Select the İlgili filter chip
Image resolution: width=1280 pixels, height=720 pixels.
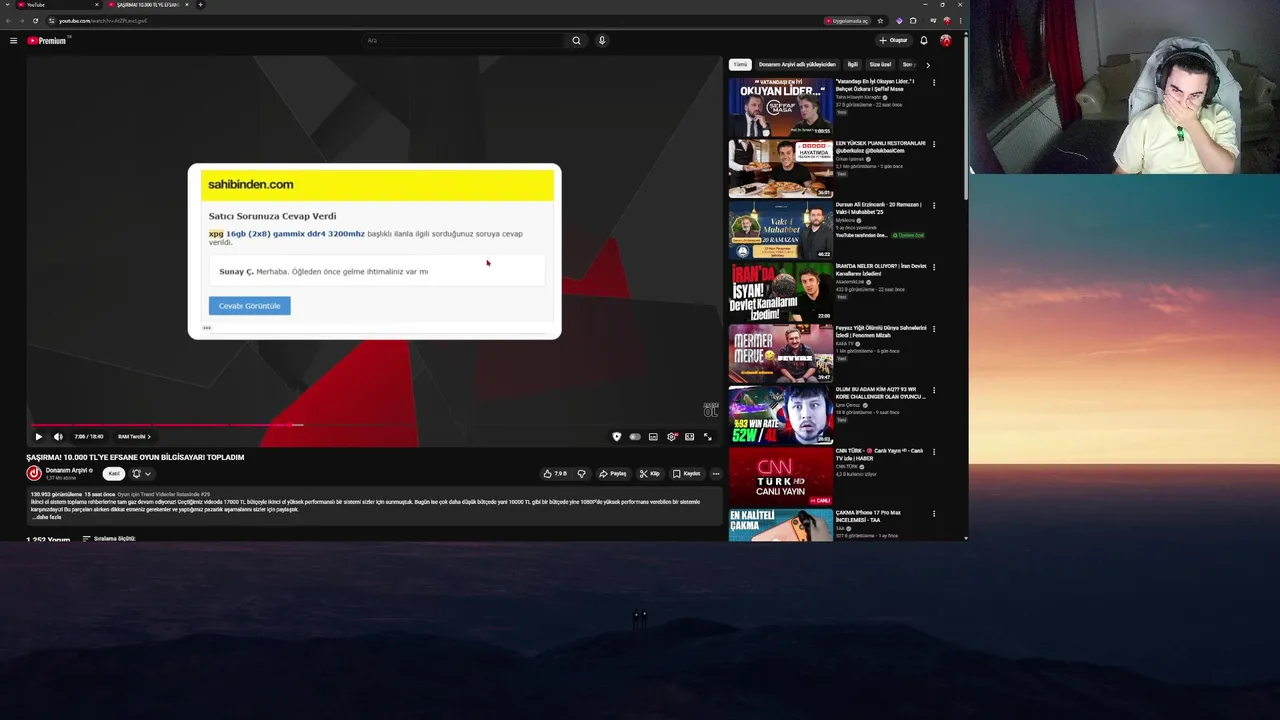point(853,65)
